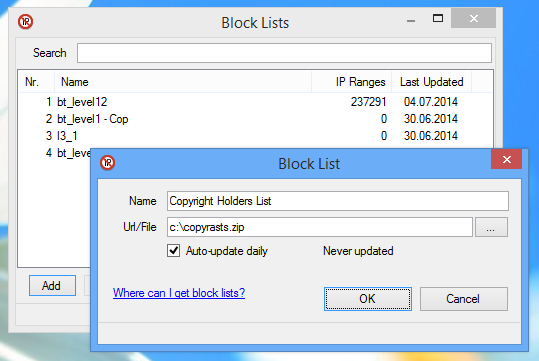Open the 'Where can I get block lists?' link

pos(179,293)
